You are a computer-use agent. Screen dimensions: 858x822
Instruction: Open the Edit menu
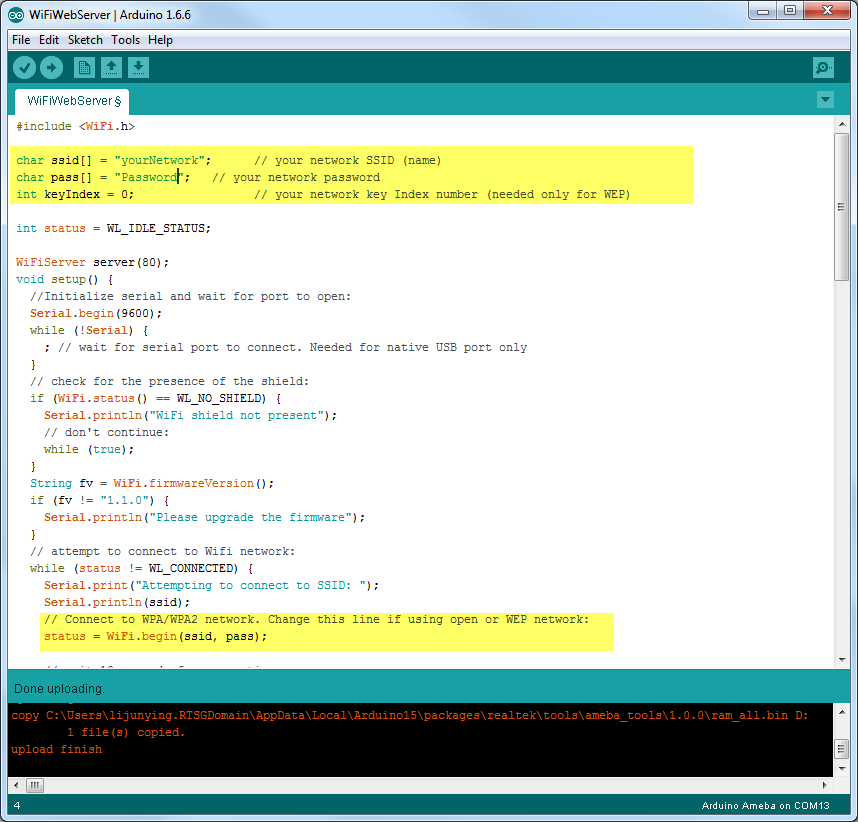pos(49,40)
